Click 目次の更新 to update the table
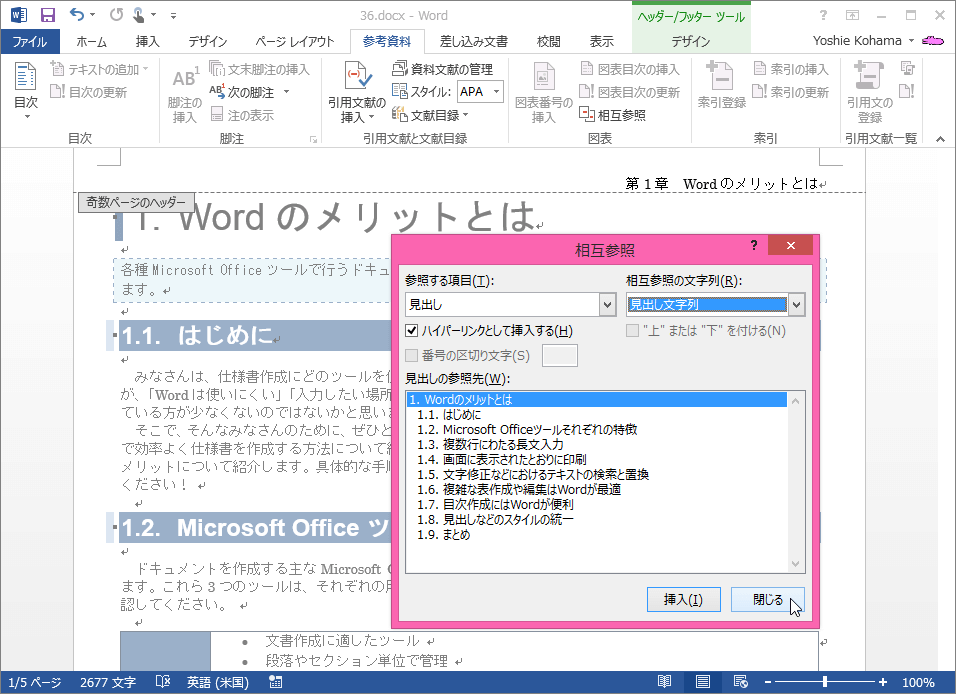956x694 pixels. click(89, 92)
